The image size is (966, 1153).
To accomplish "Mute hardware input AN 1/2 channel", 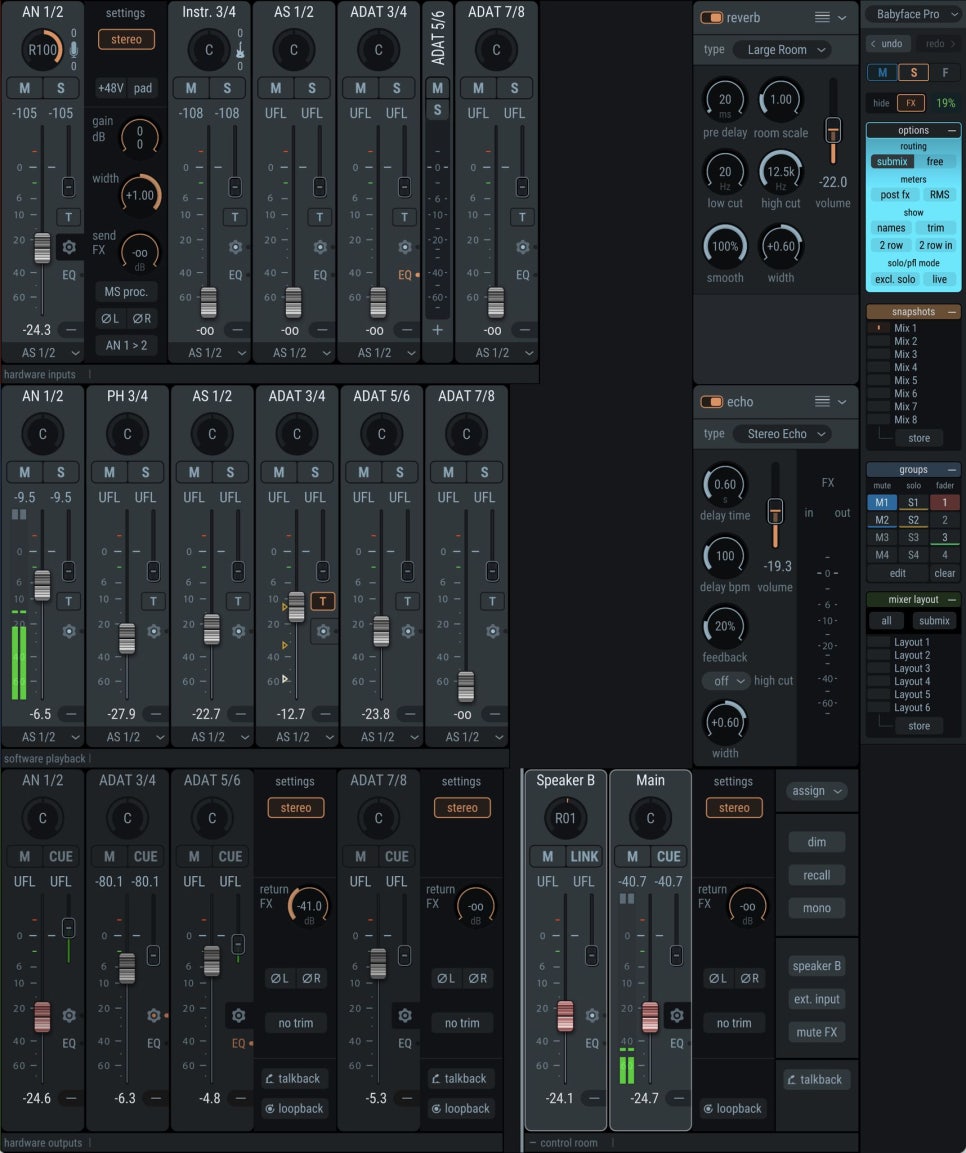I will pyautogui.click(x=24, y=88).
